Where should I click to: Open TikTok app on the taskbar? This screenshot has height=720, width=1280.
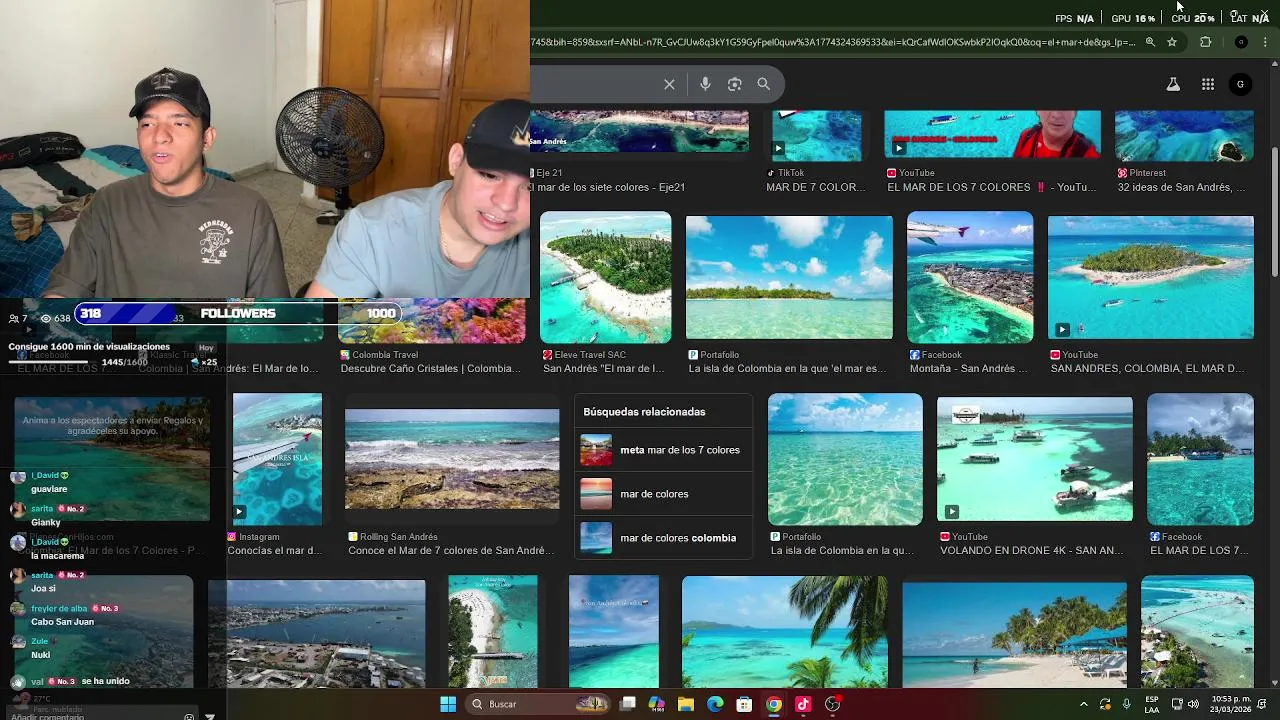pyautogui.click(x=803, y=704)
